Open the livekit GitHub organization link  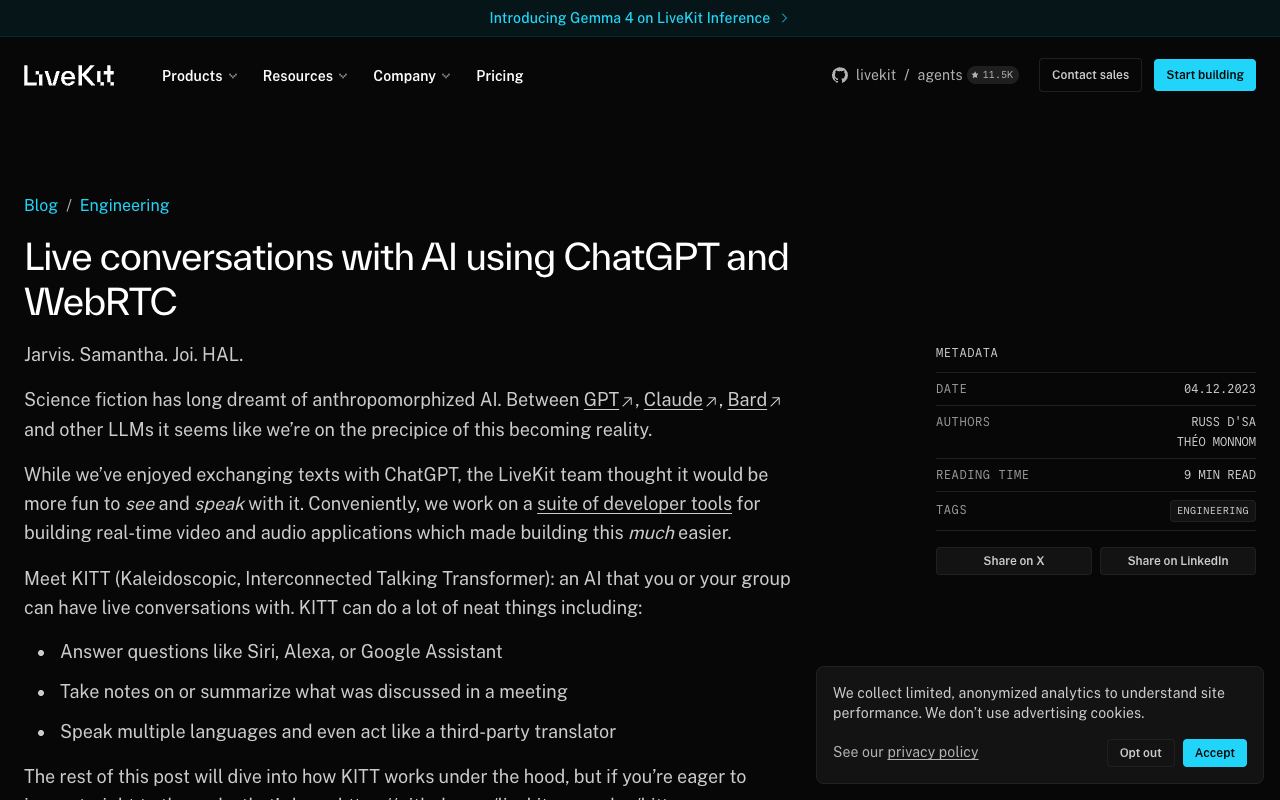coord(876,75)
